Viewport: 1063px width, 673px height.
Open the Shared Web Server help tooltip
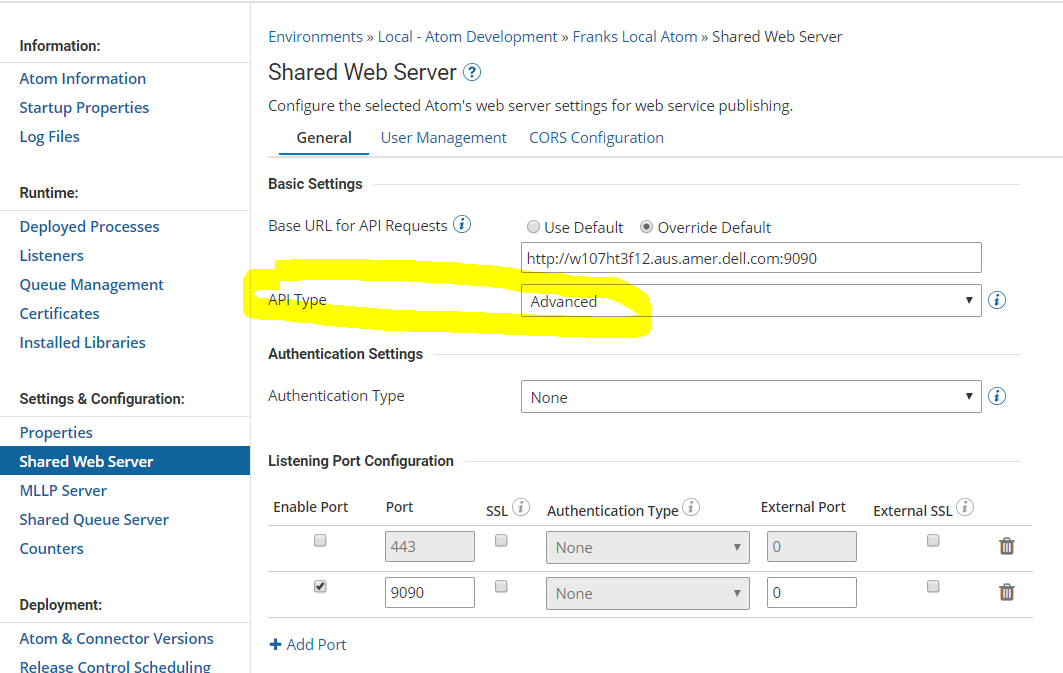[x=470, y=72]
